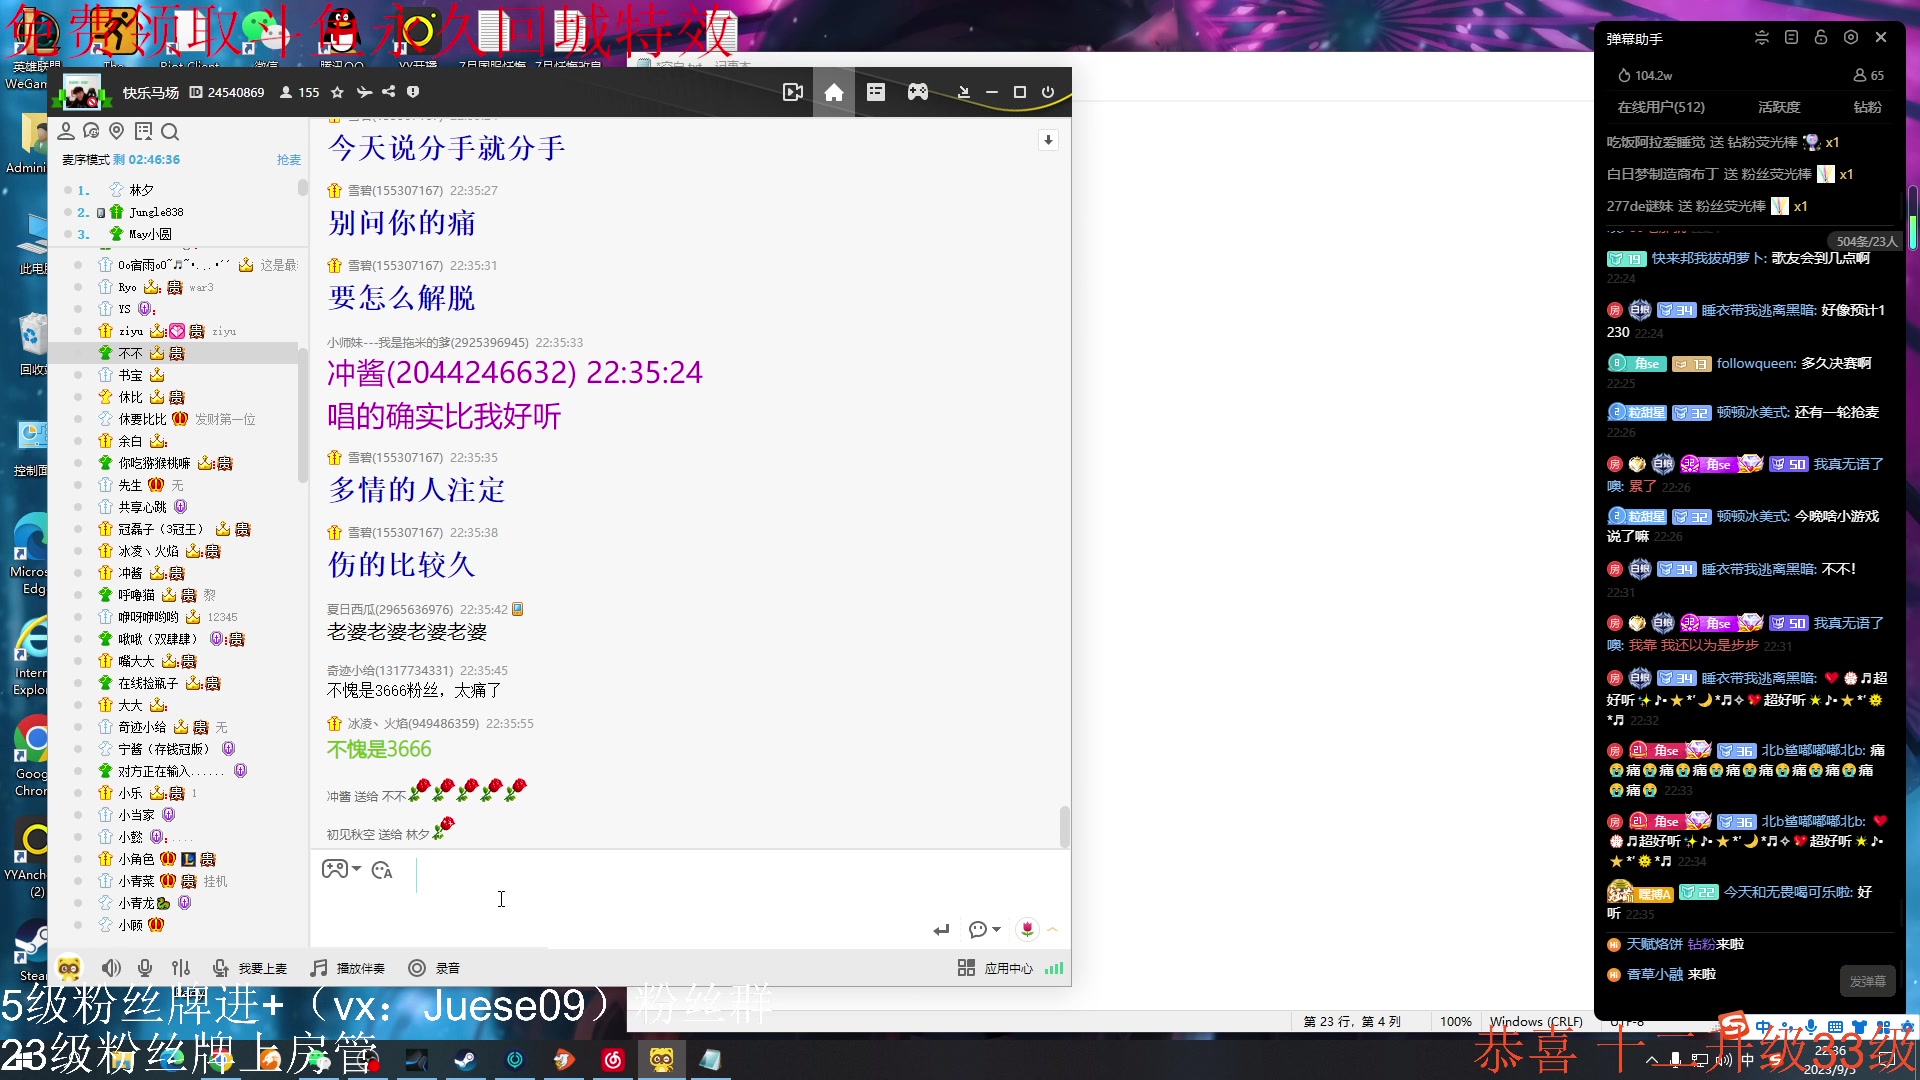Click the green audio signal bars indicator

[x=1054, y=968]
